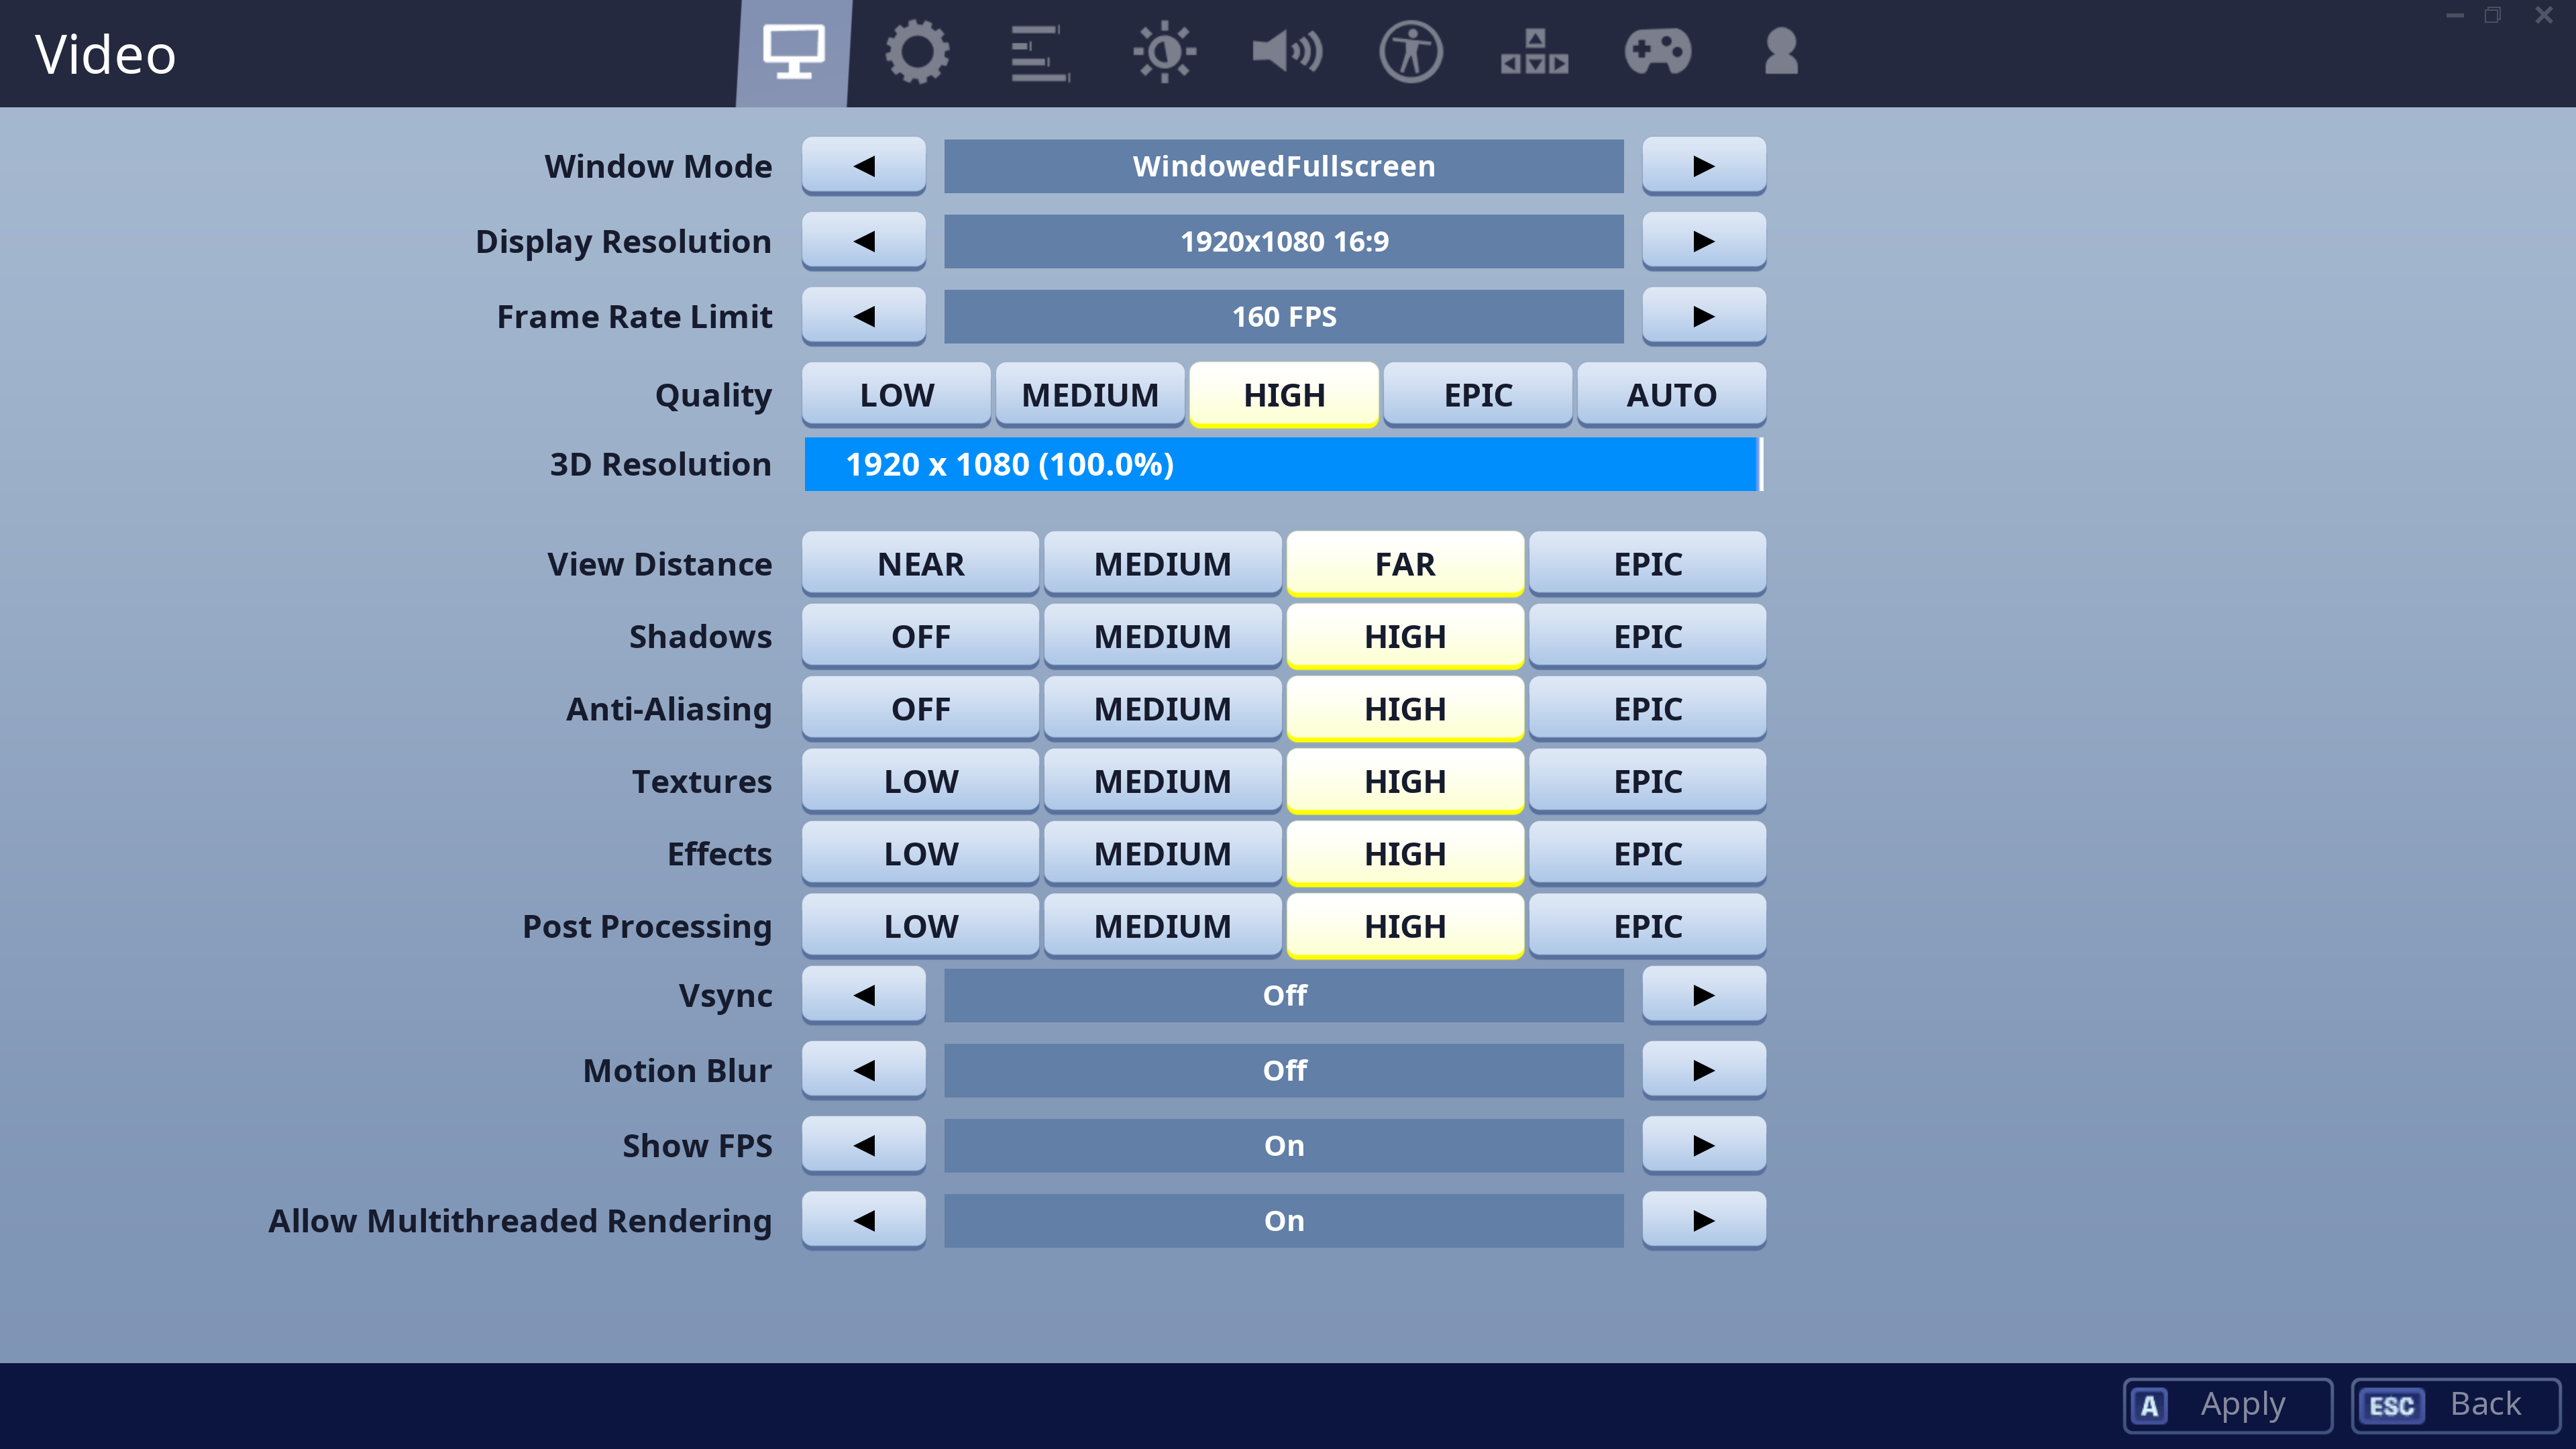Open the Controller settings gamepad icon
The height and width of the screenshot is (1449, 2576).
click(1657, 52)
